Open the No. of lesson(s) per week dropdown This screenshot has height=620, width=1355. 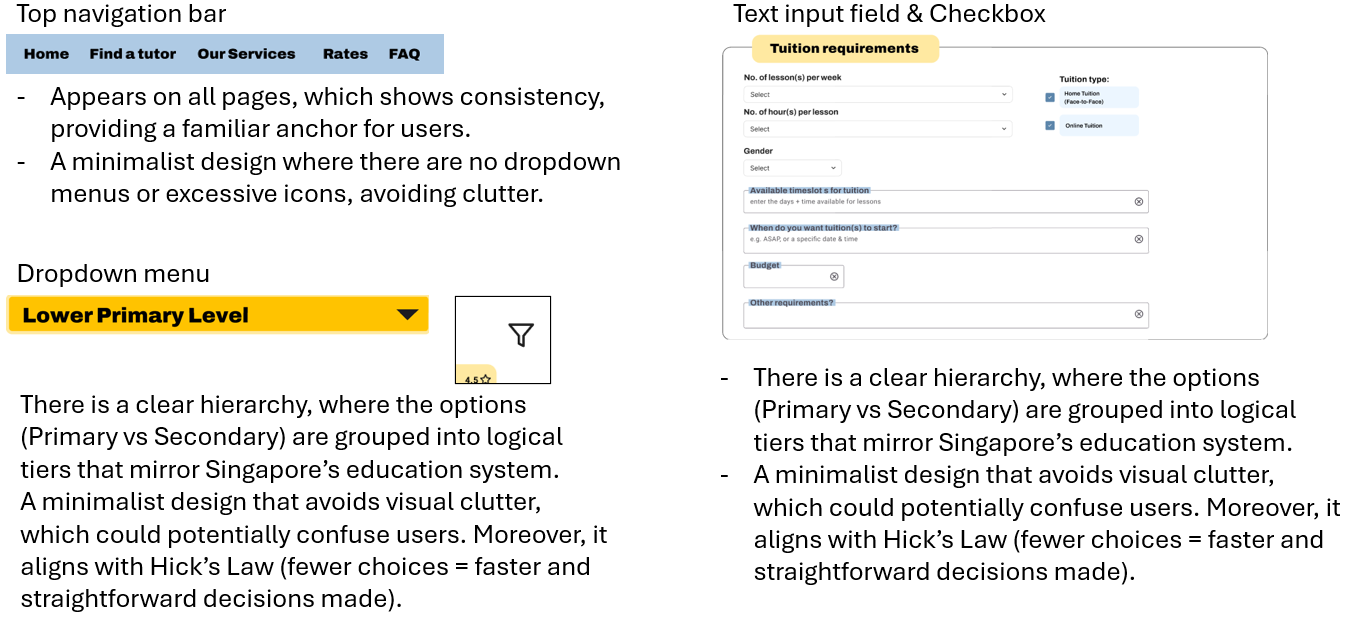pyautogui.click(x=877, y=95)
